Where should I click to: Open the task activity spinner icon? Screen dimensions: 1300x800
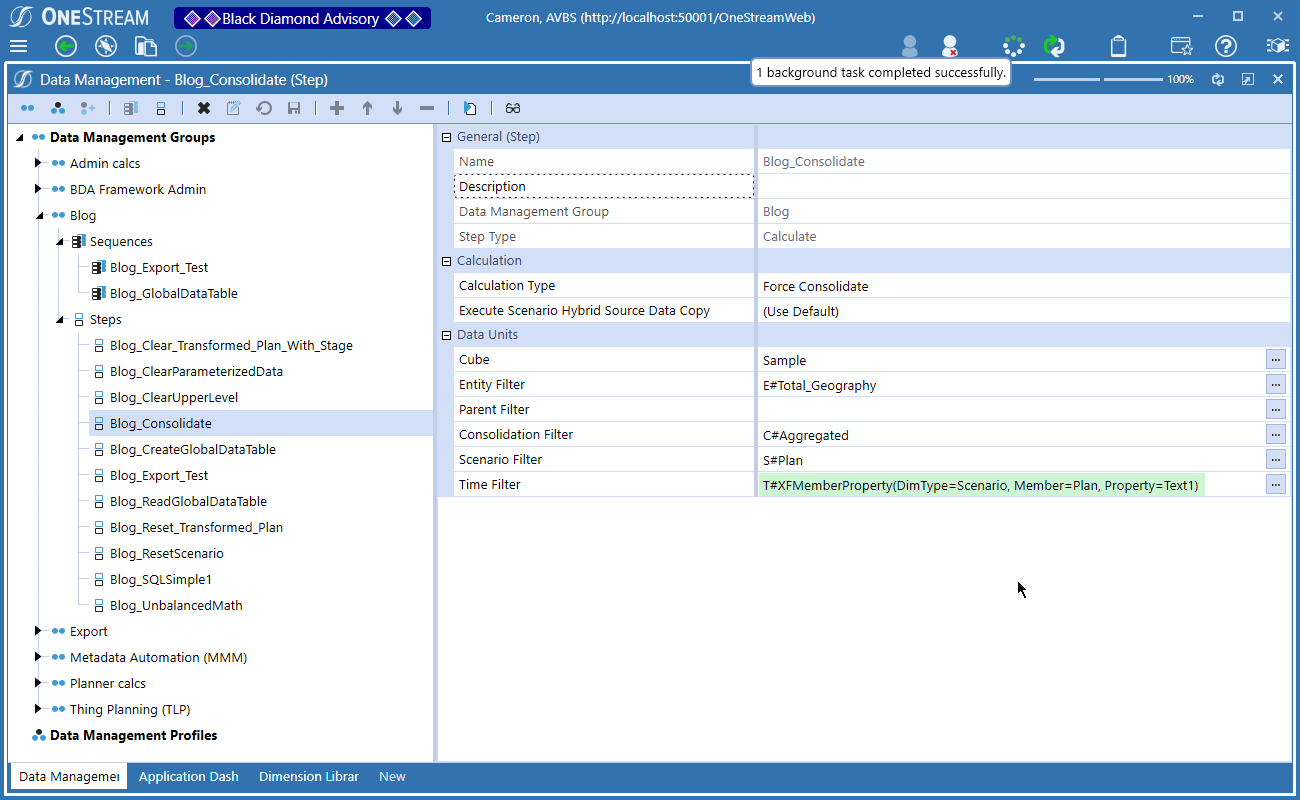[x=1013, y=46]
